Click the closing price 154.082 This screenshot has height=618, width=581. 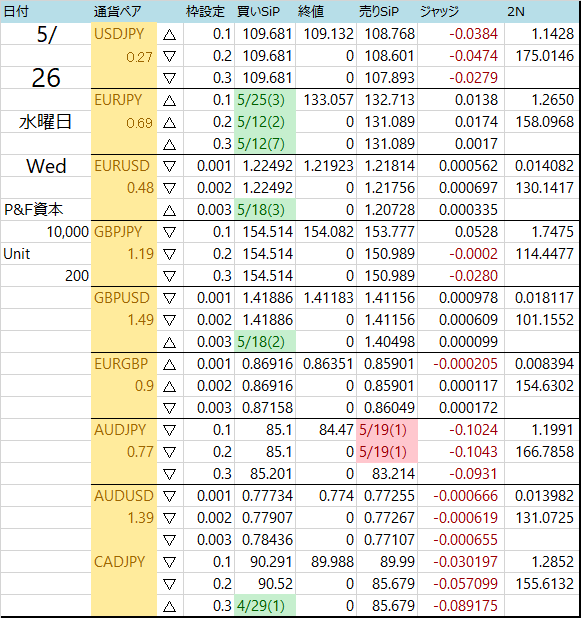pos(328,231)
